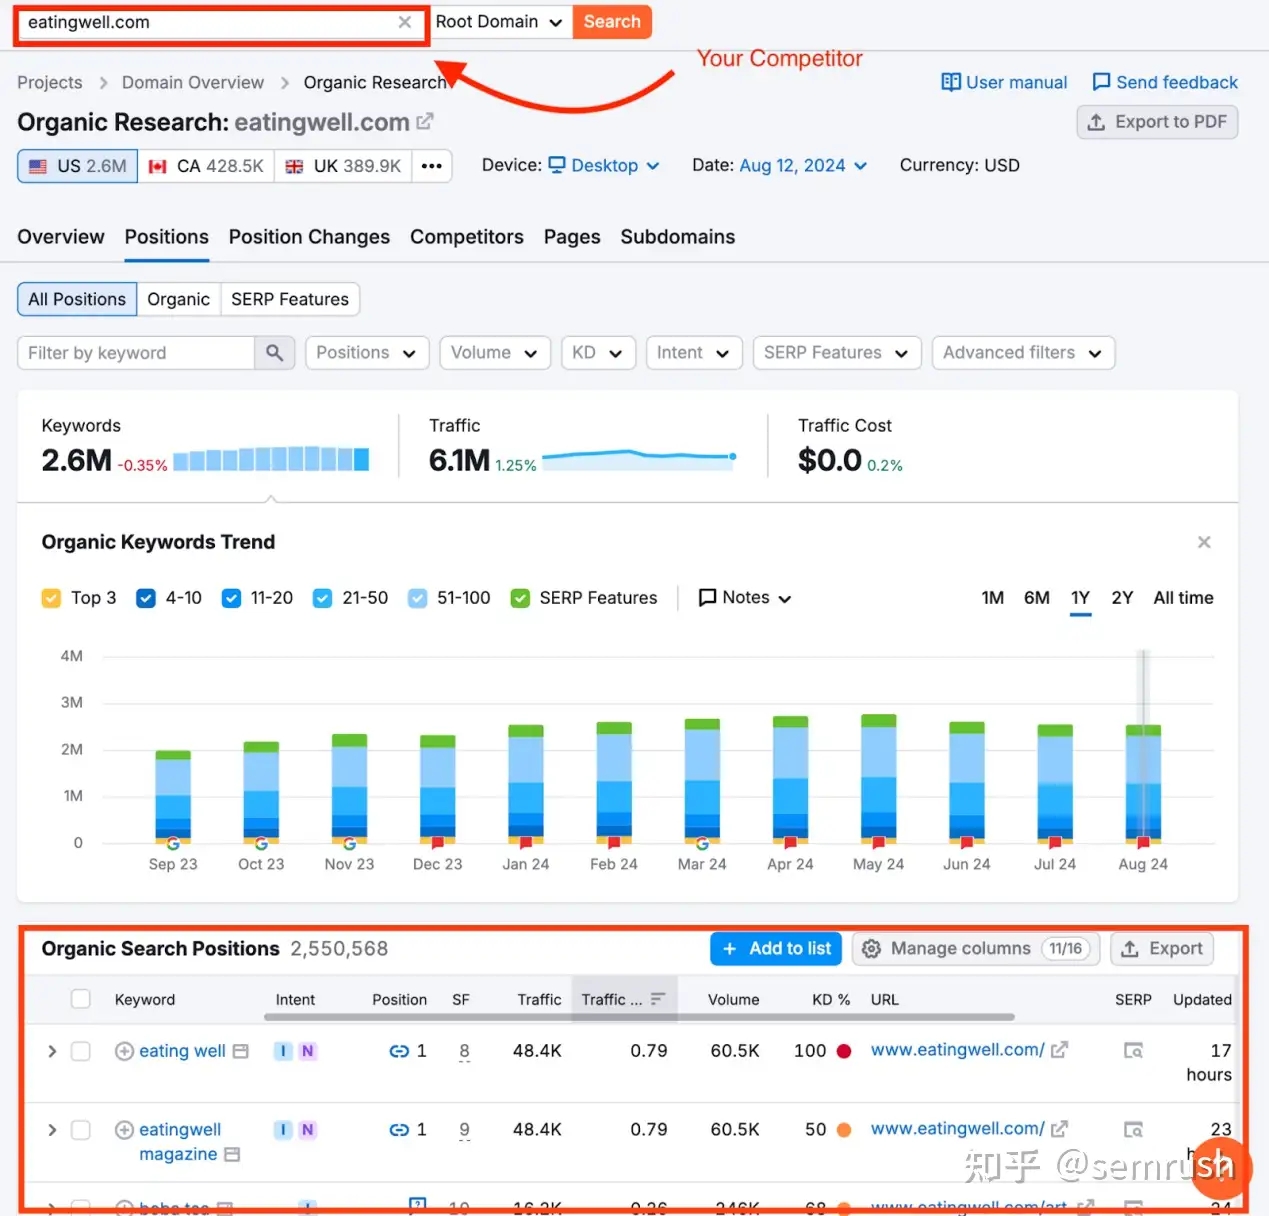Clear the eatingwell.com search field
The width and height of the screenshot is (1269, 1216).
click(404, 22)
